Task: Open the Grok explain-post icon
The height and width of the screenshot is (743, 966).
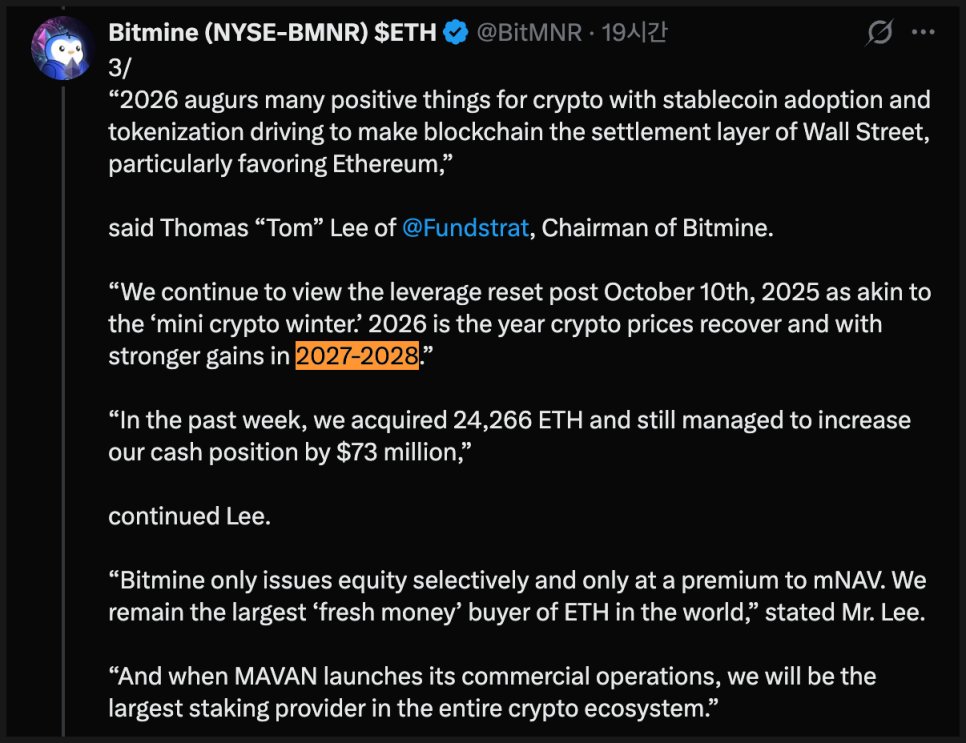Action: [879, 33]
